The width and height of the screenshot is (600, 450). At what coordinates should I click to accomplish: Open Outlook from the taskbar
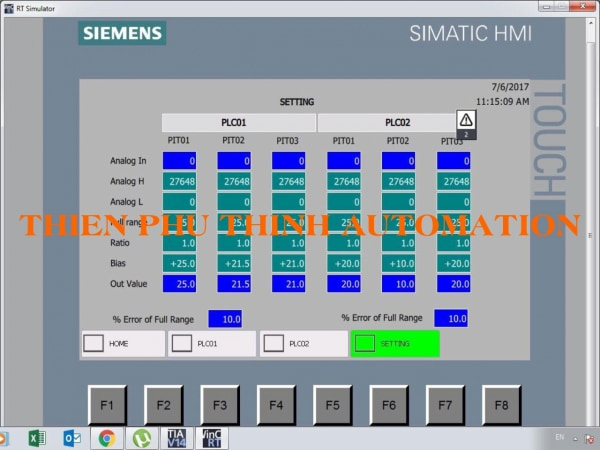click(x=72, y=438)
